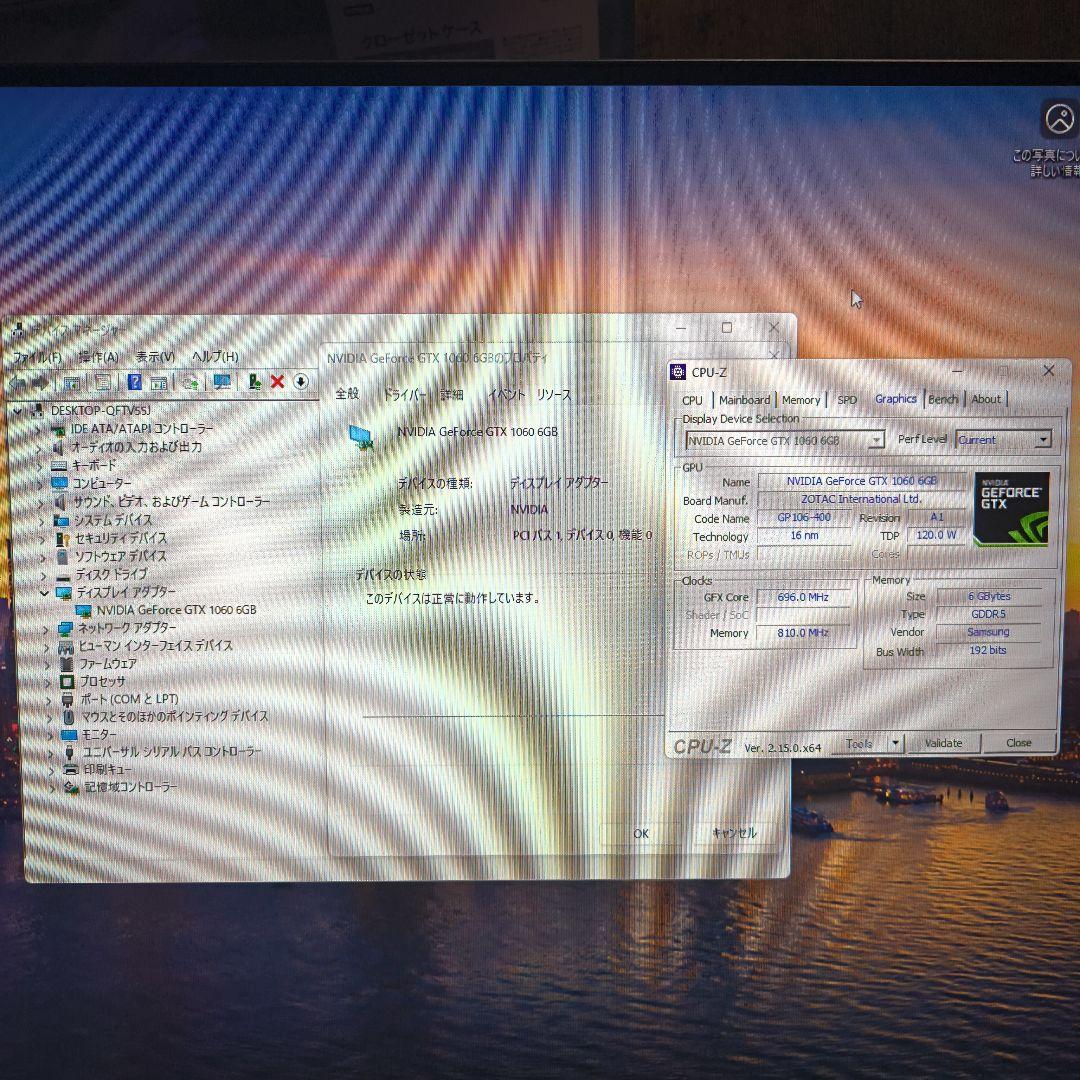Switch to SPD tab in CPU-Z
The height and width of the screenshot is (1080, 1080).
(847, 399)
